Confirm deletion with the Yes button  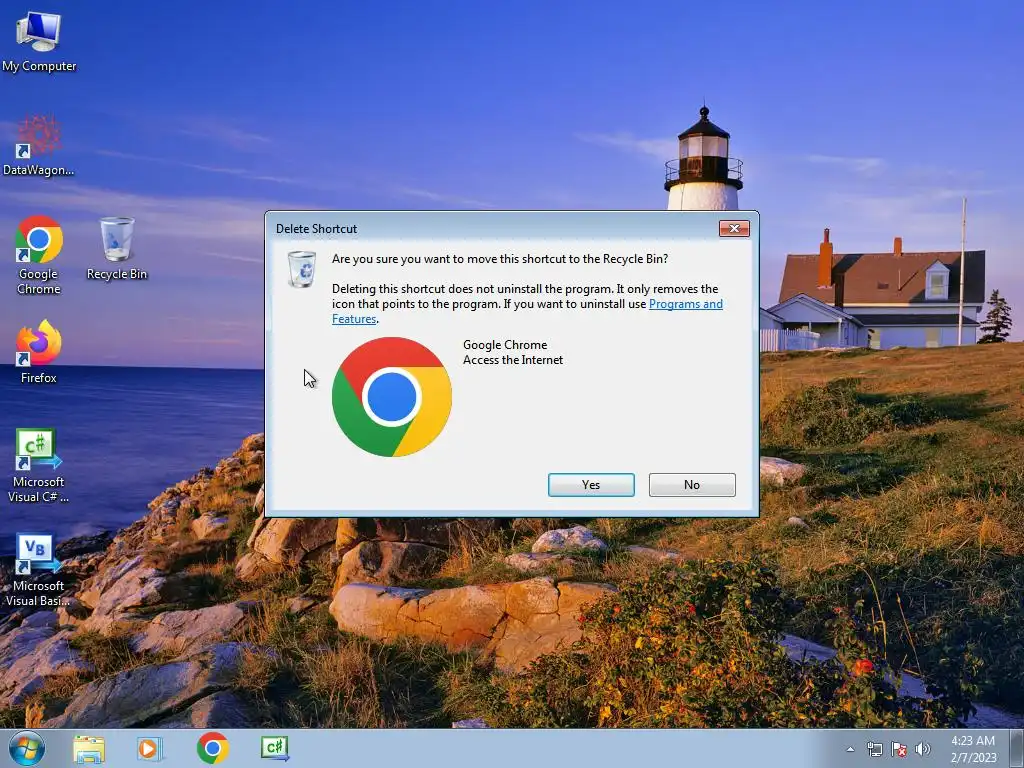(x=591, y=485)
